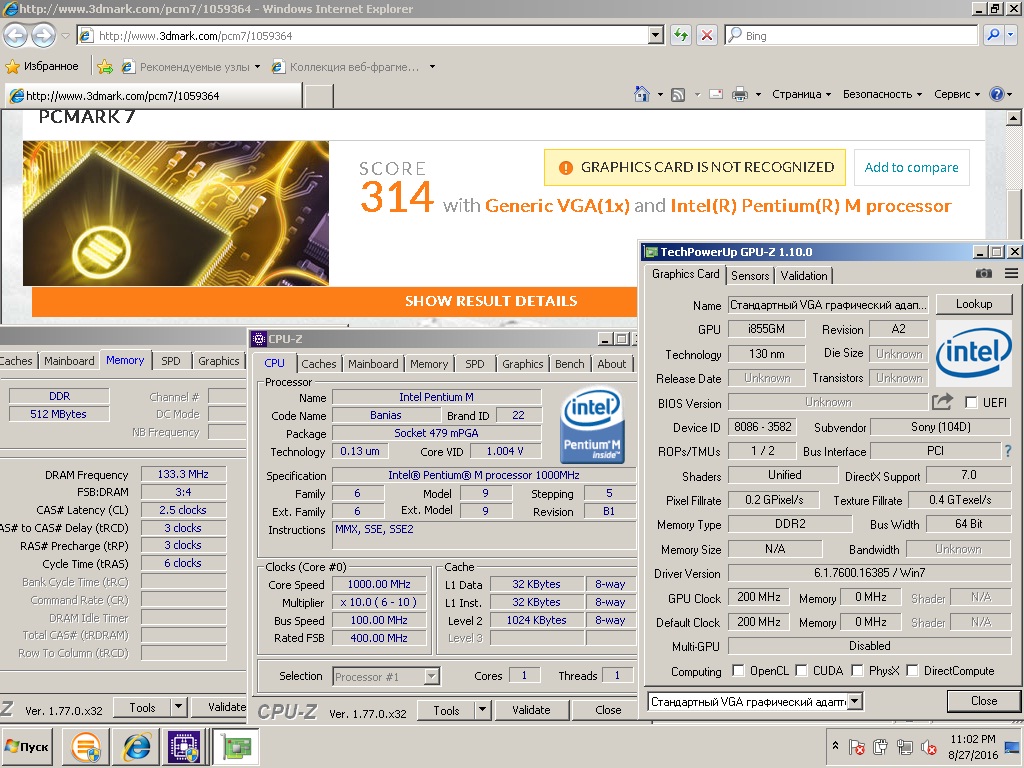Click the GPU-Z Lookup button
Image resolution: width=1024 pixels, height=768 pixels.
(974, 304)
